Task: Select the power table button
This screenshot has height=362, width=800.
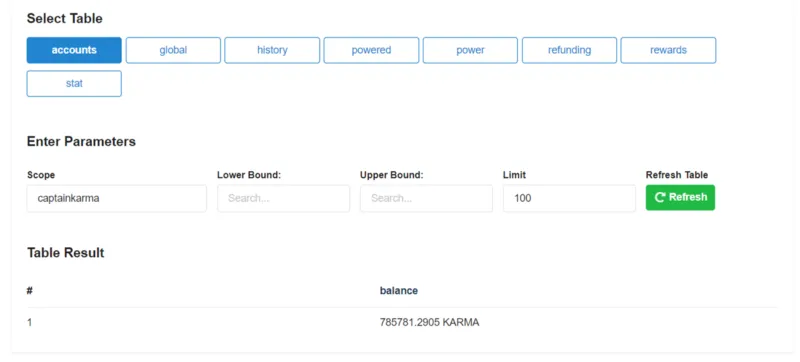Action: point(470,50)
